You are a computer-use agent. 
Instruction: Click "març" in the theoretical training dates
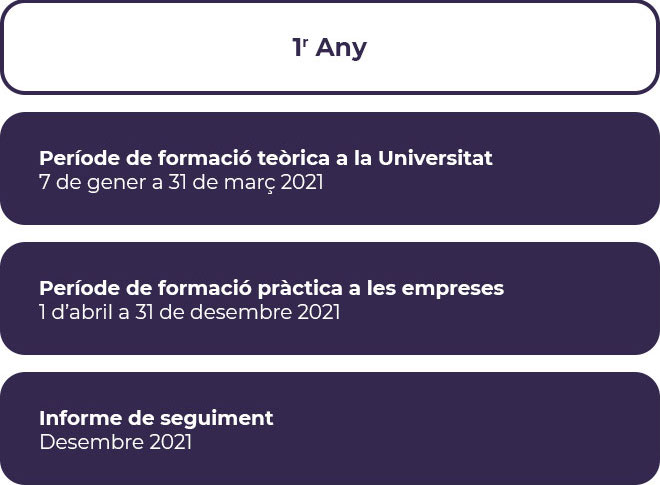point(250,184)
